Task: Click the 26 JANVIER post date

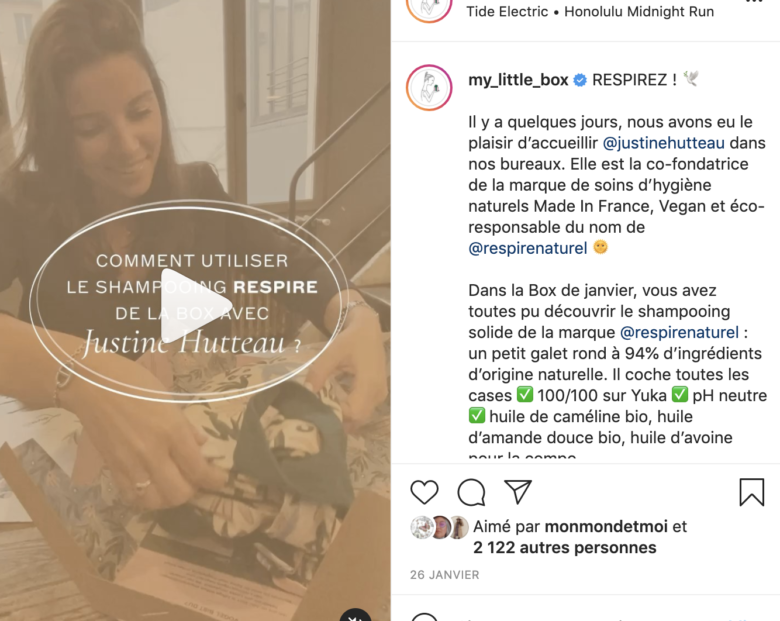Action: (x=444, y=575)
